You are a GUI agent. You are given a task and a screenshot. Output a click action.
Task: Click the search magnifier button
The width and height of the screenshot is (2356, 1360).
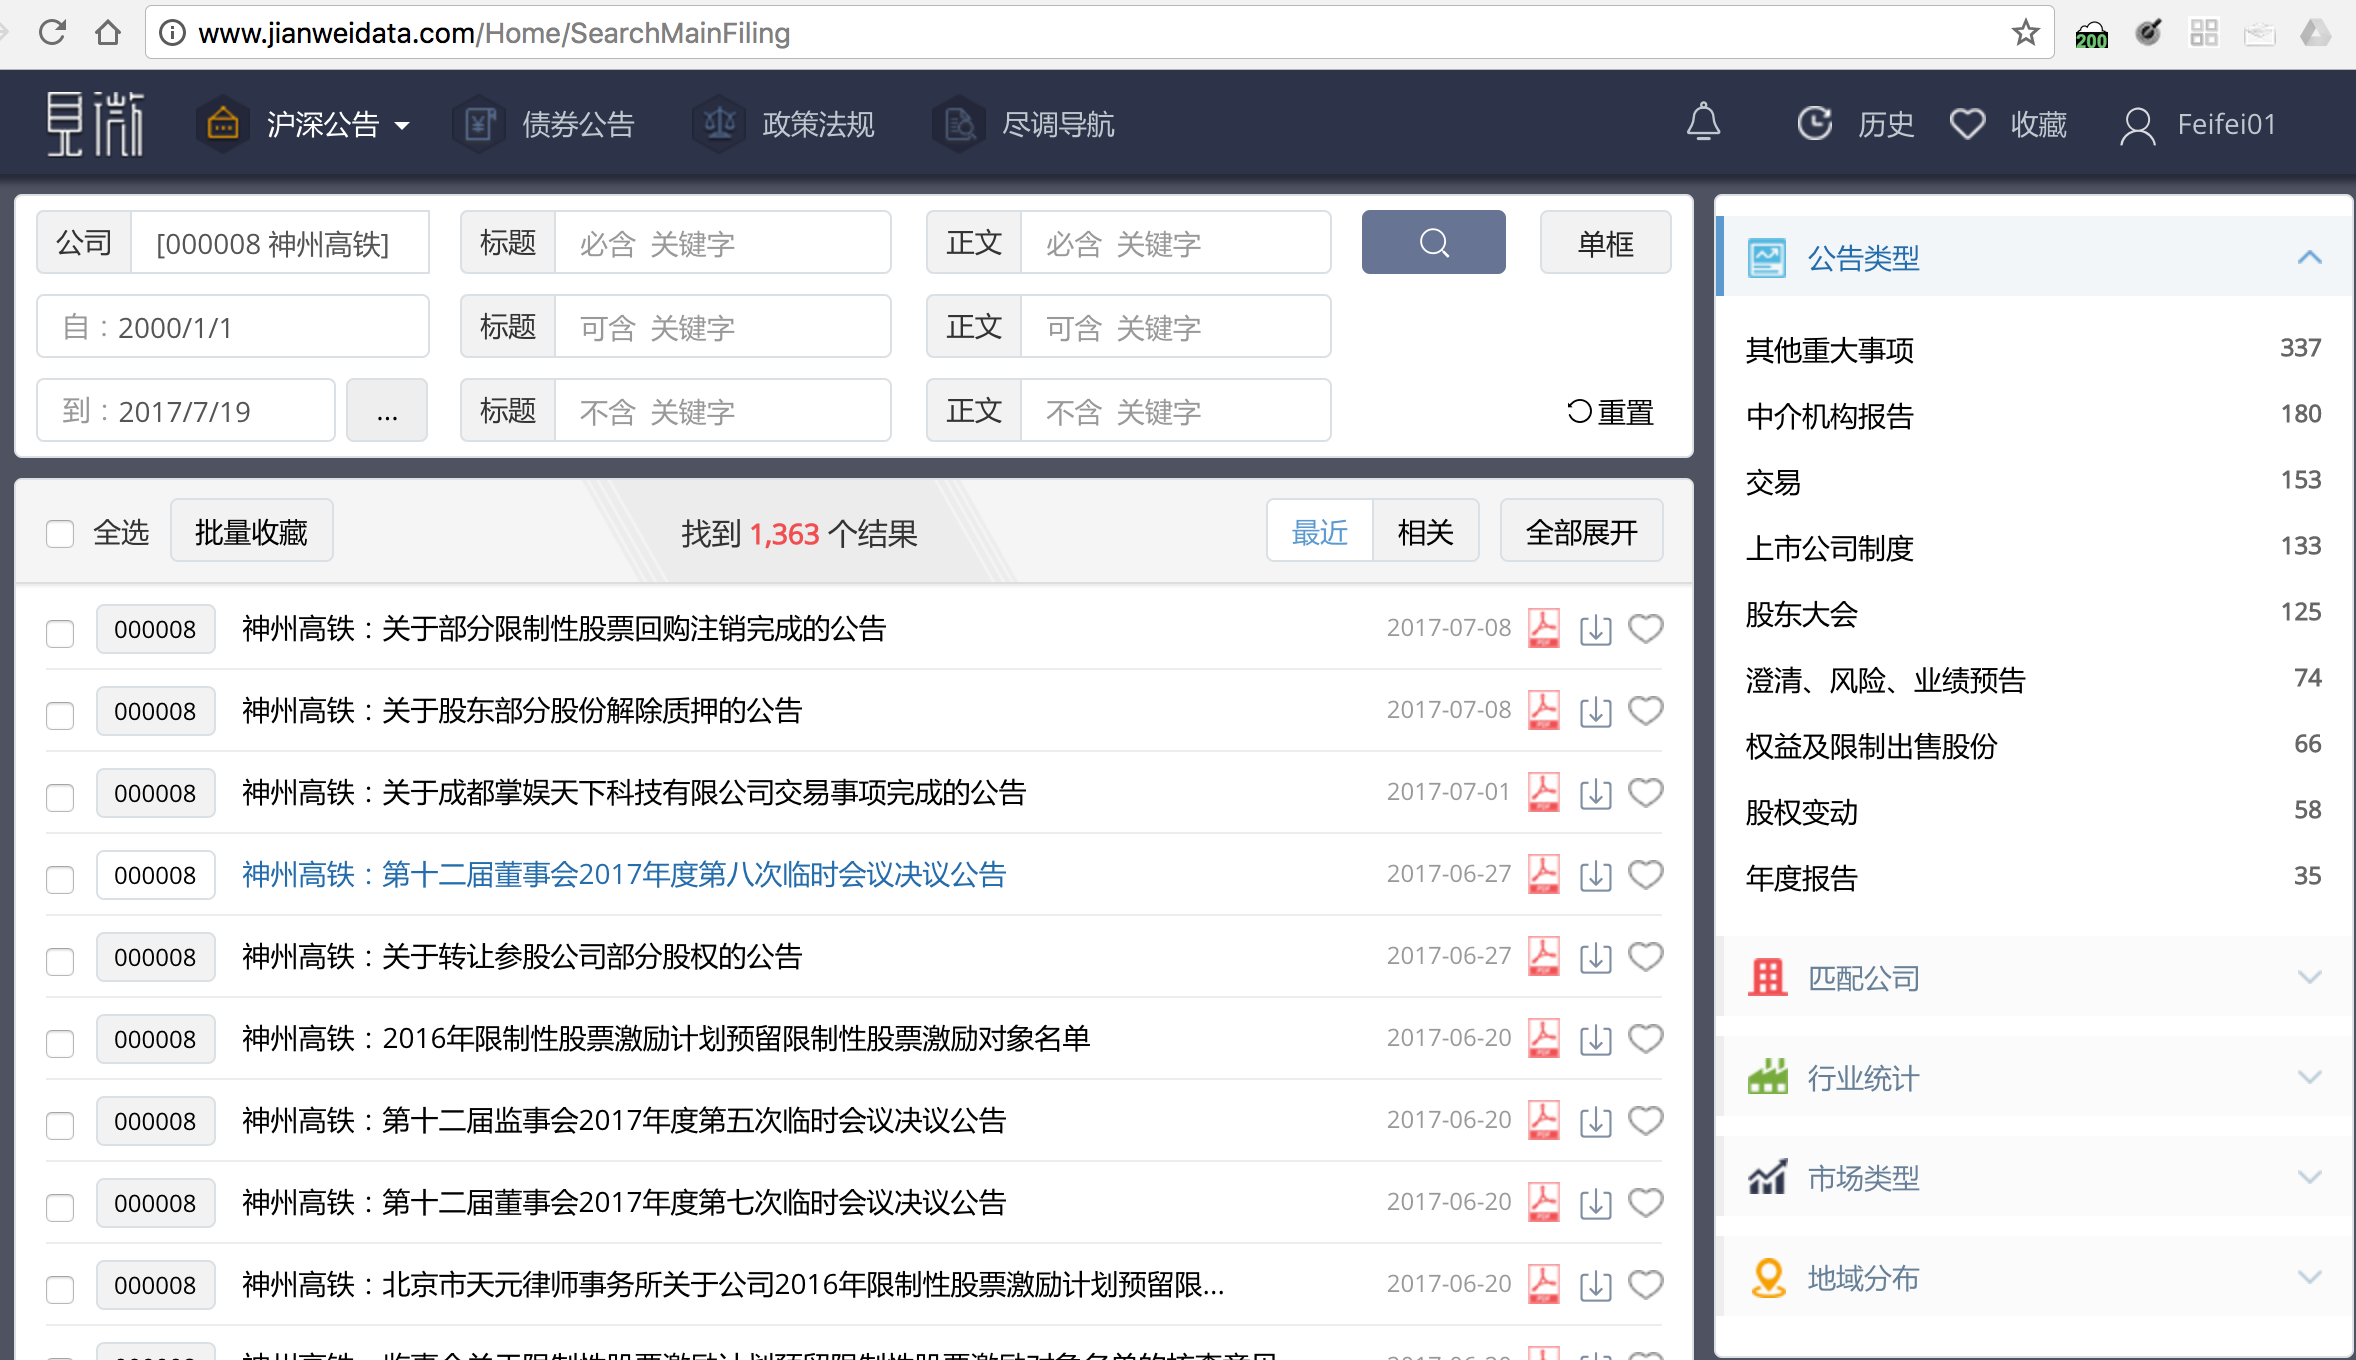1433,242
